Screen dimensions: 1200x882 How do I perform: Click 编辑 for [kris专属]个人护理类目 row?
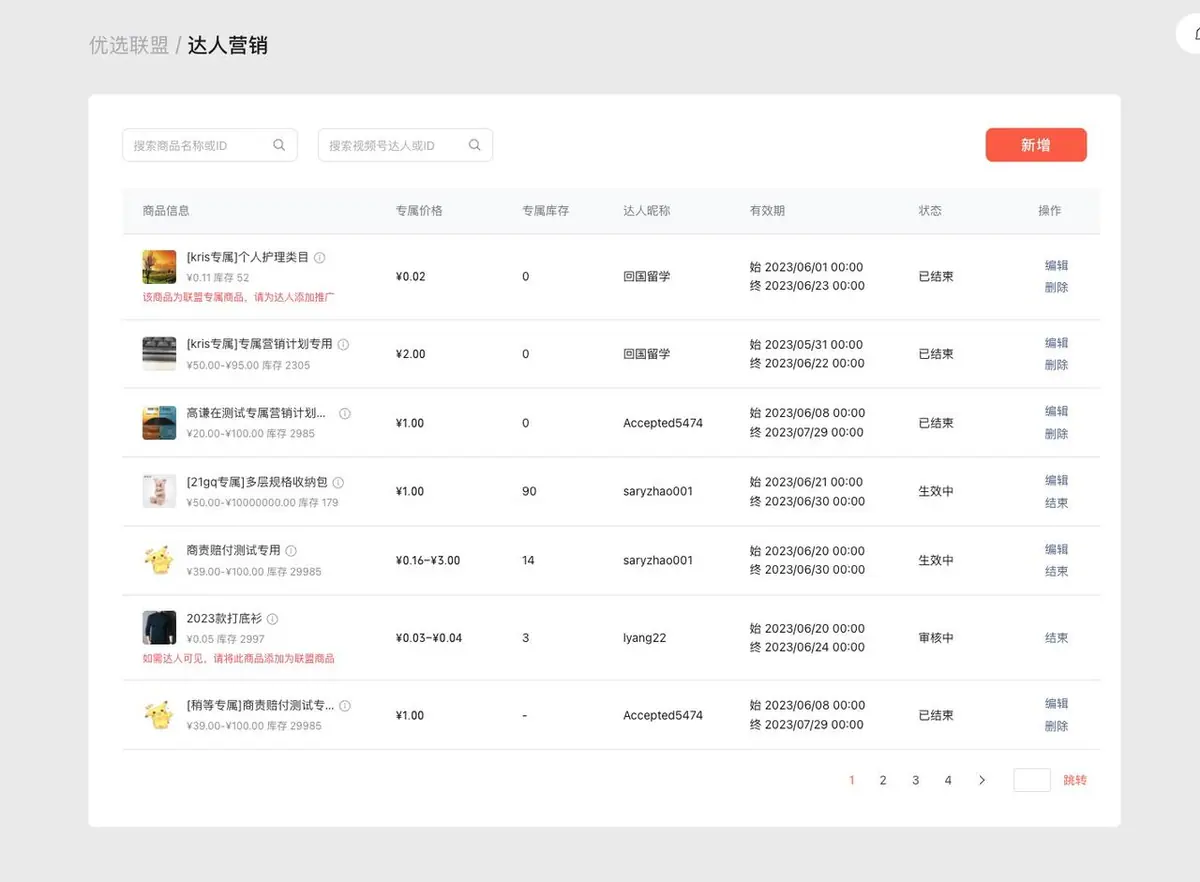click(1056, 265)
